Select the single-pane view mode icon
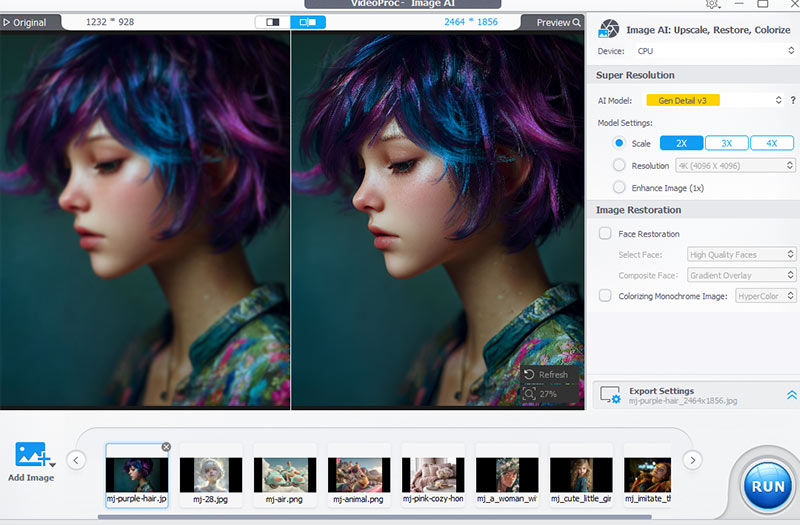 pyautogui.click(x=272, y=22)
